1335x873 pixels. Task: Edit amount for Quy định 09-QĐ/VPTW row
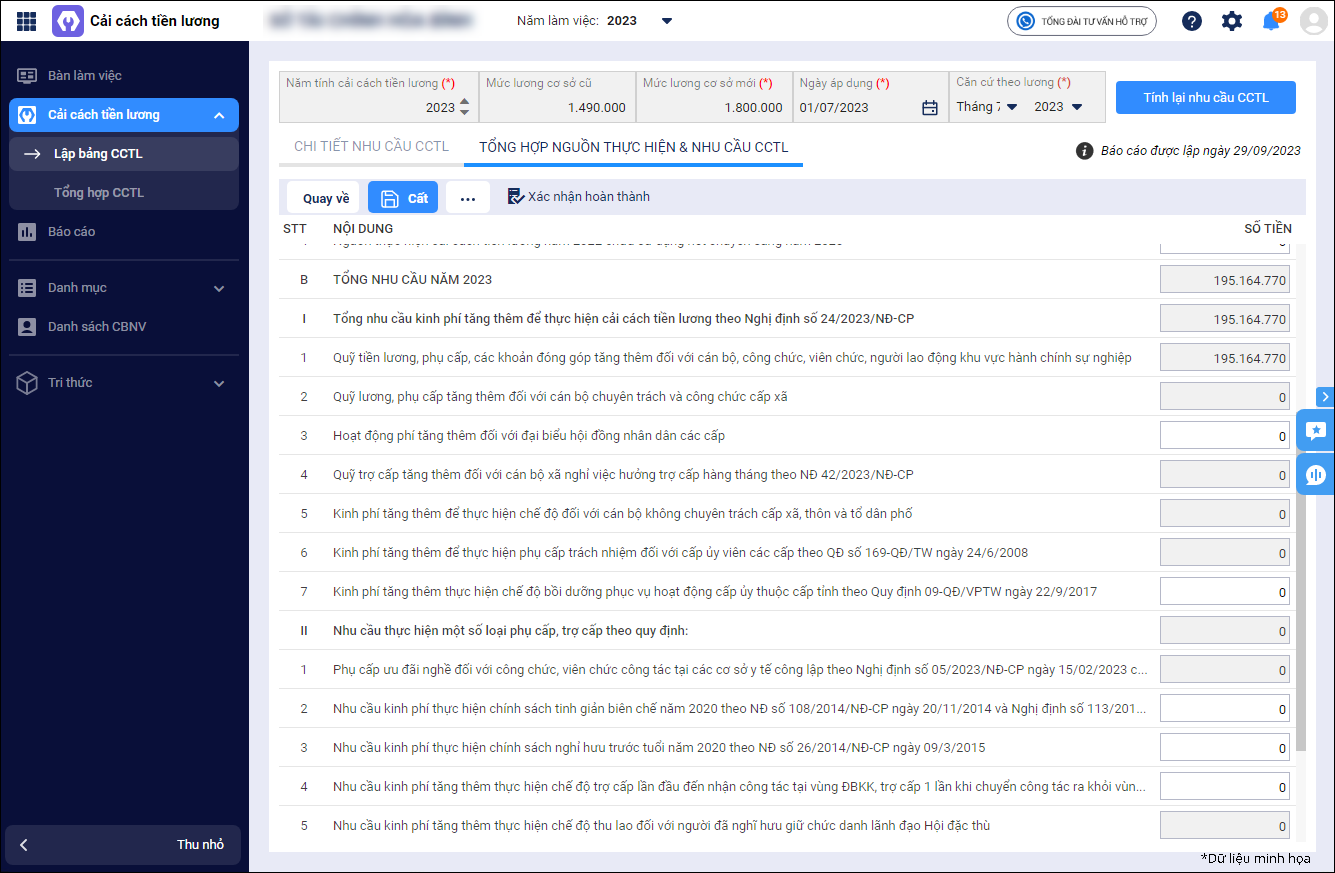click(1225, 592)
